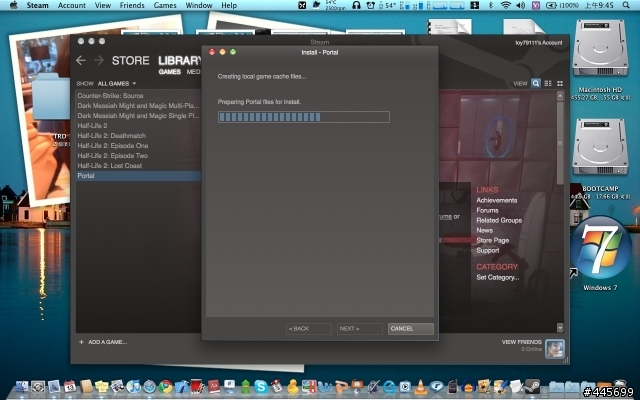The image size is (640, 400).
Task: Select Half-Life 2 in game list
Action: point(138,126)
